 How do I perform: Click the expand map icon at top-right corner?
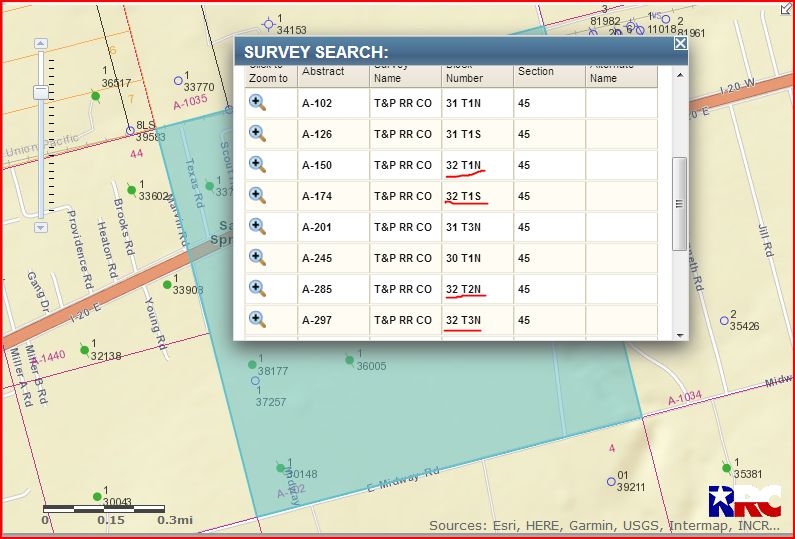point(786,9)
